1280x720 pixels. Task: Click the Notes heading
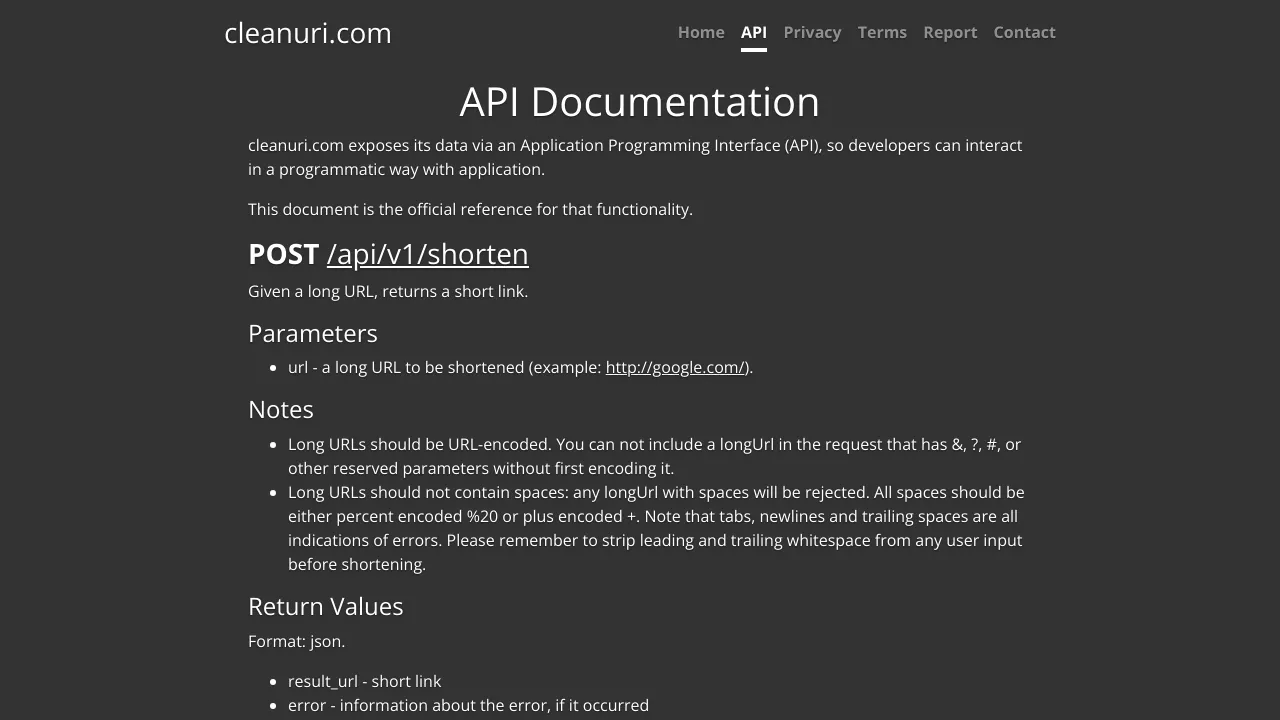click(x=281, y=409)
